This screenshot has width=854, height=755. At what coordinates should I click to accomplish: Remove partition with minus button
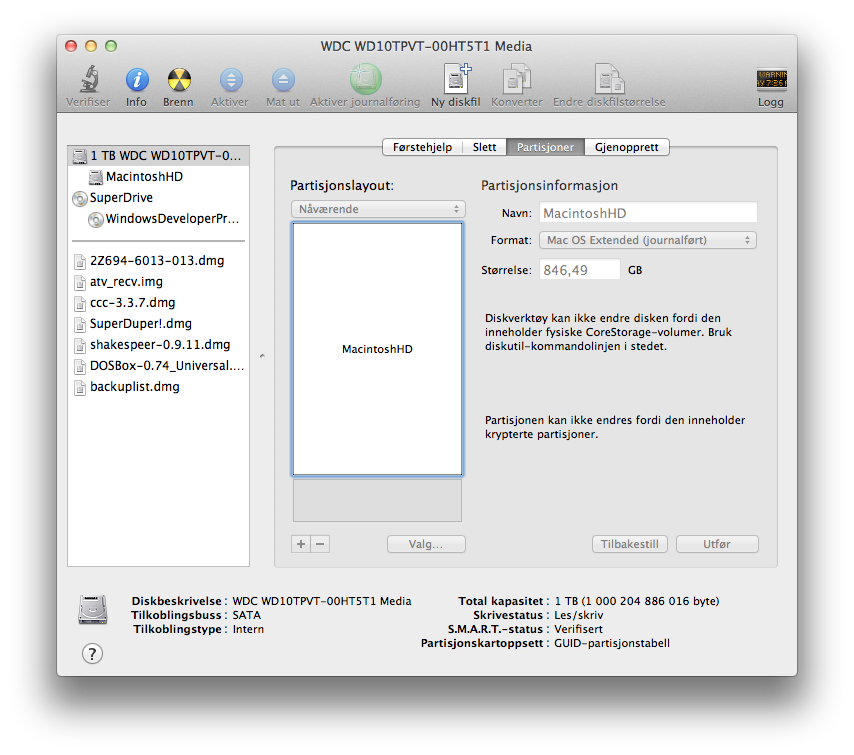pyautogui.click(x=320, y=544)
